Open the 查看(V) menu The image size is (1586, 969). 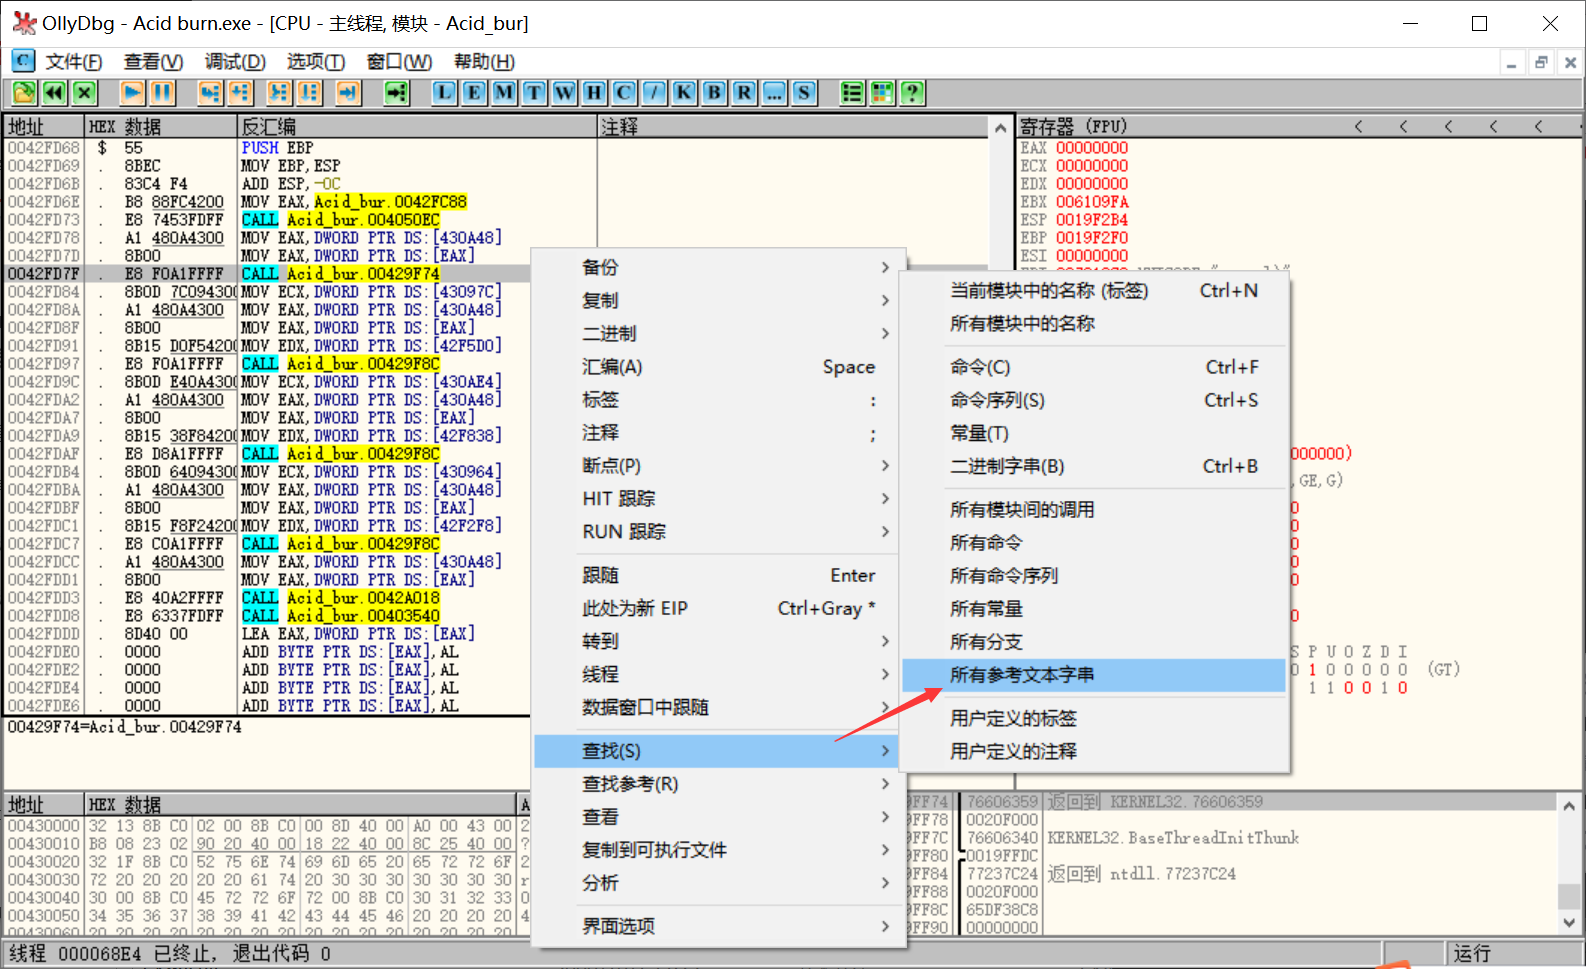pyautogui.click(x=153, y=62)
